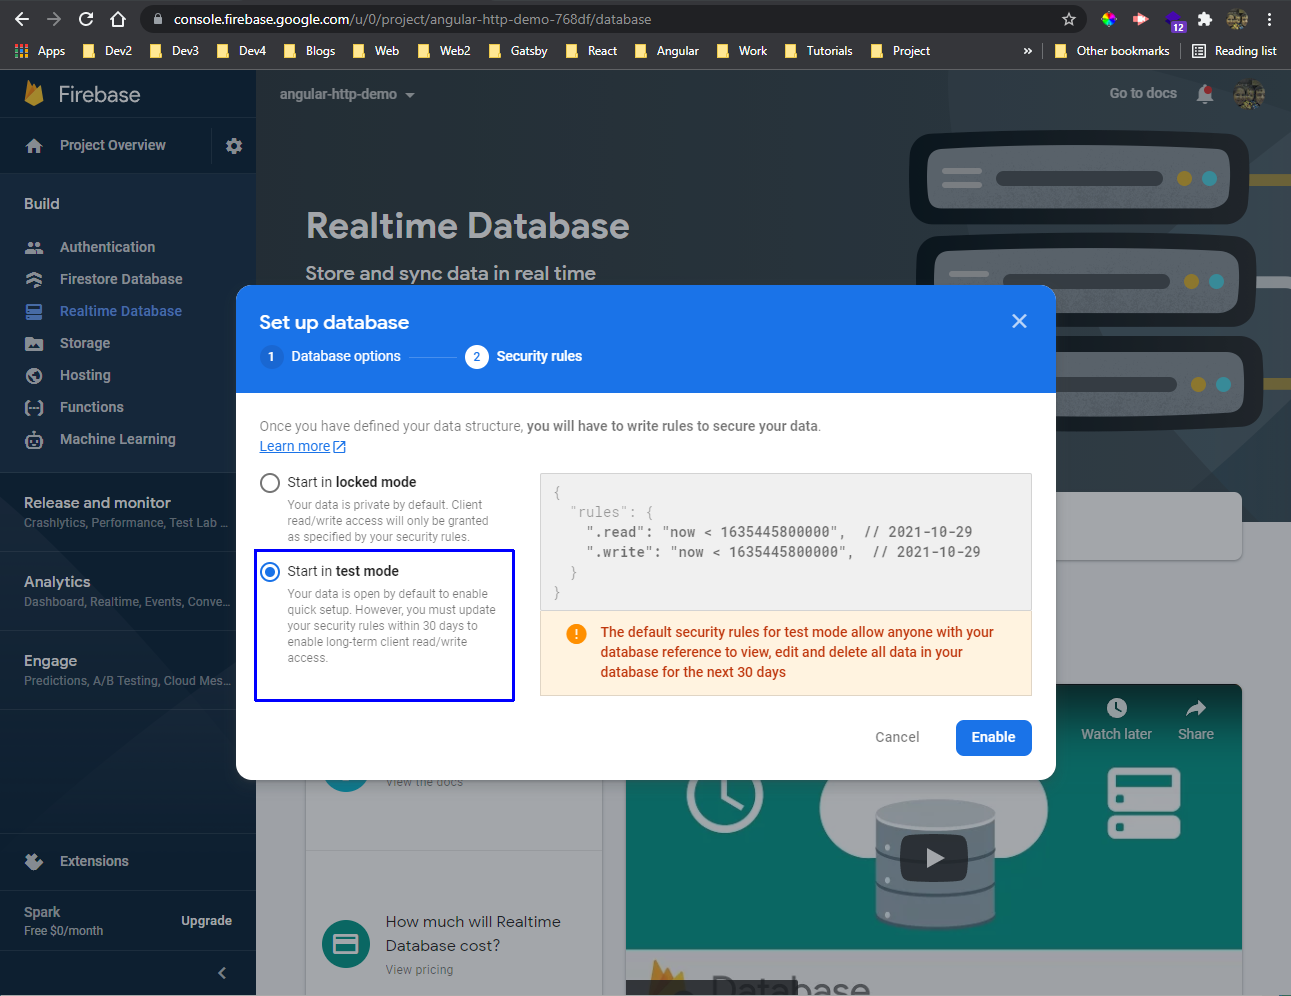Click the browser forward arrow

54,19
